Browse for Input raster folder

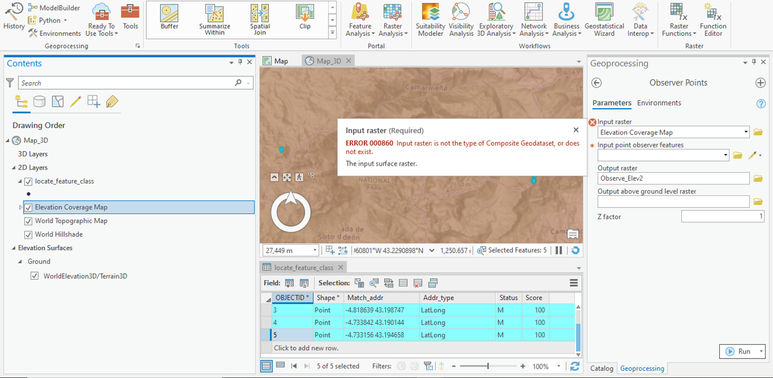click(x=758, y=132)
